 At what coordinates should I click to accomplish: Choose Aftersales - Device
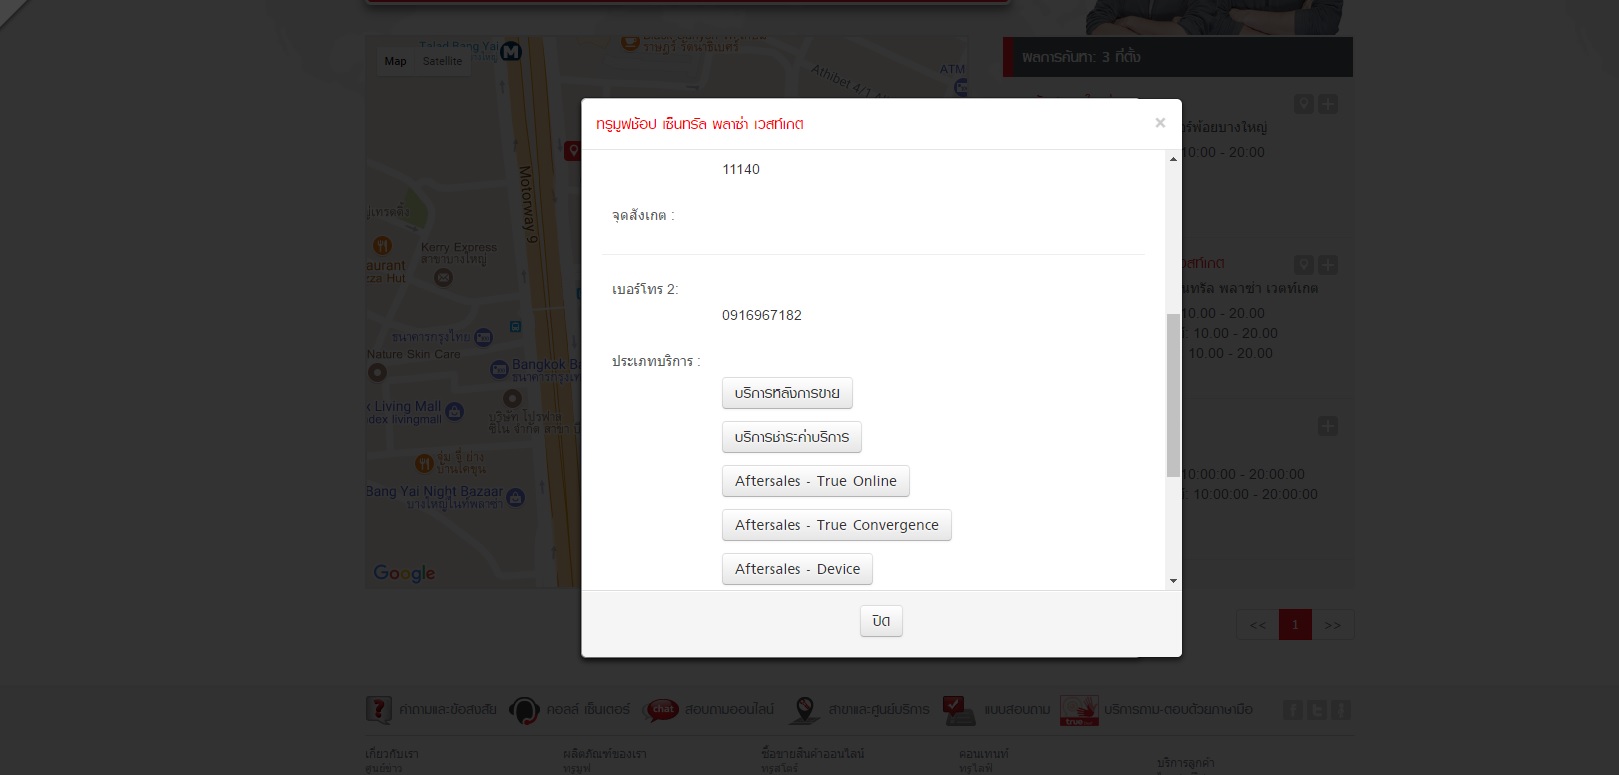pos(798,569)
